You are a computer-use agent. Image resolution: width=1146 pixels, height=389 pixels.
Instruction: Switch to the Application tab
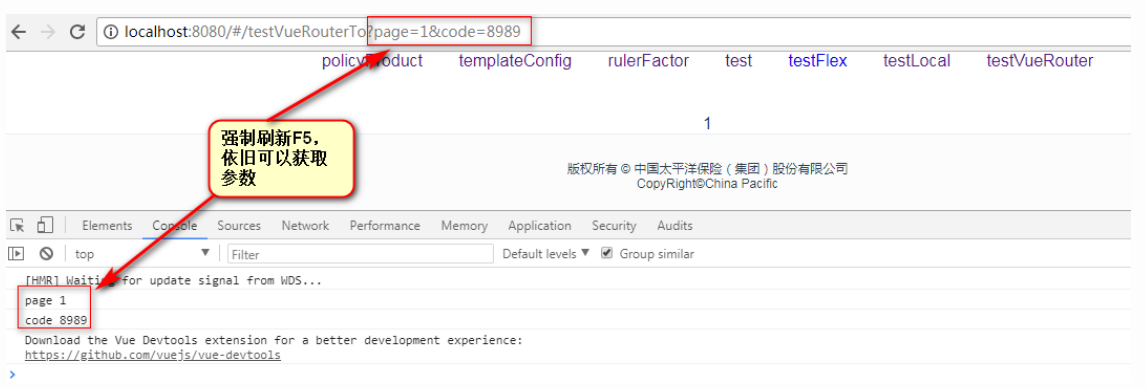539,226
